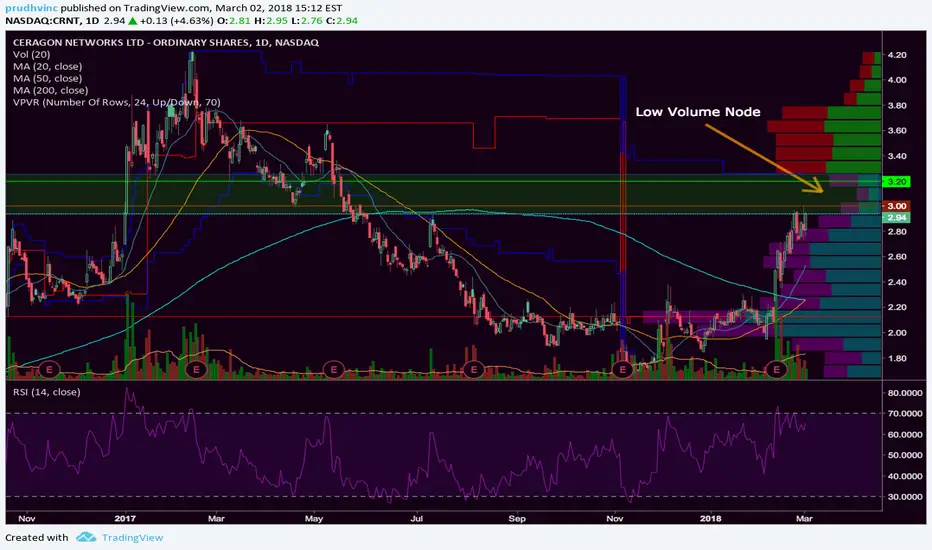The height and width of the screenshot is (550, 932).
Task: Click the 2.60 price axis value
Action: 897,257
